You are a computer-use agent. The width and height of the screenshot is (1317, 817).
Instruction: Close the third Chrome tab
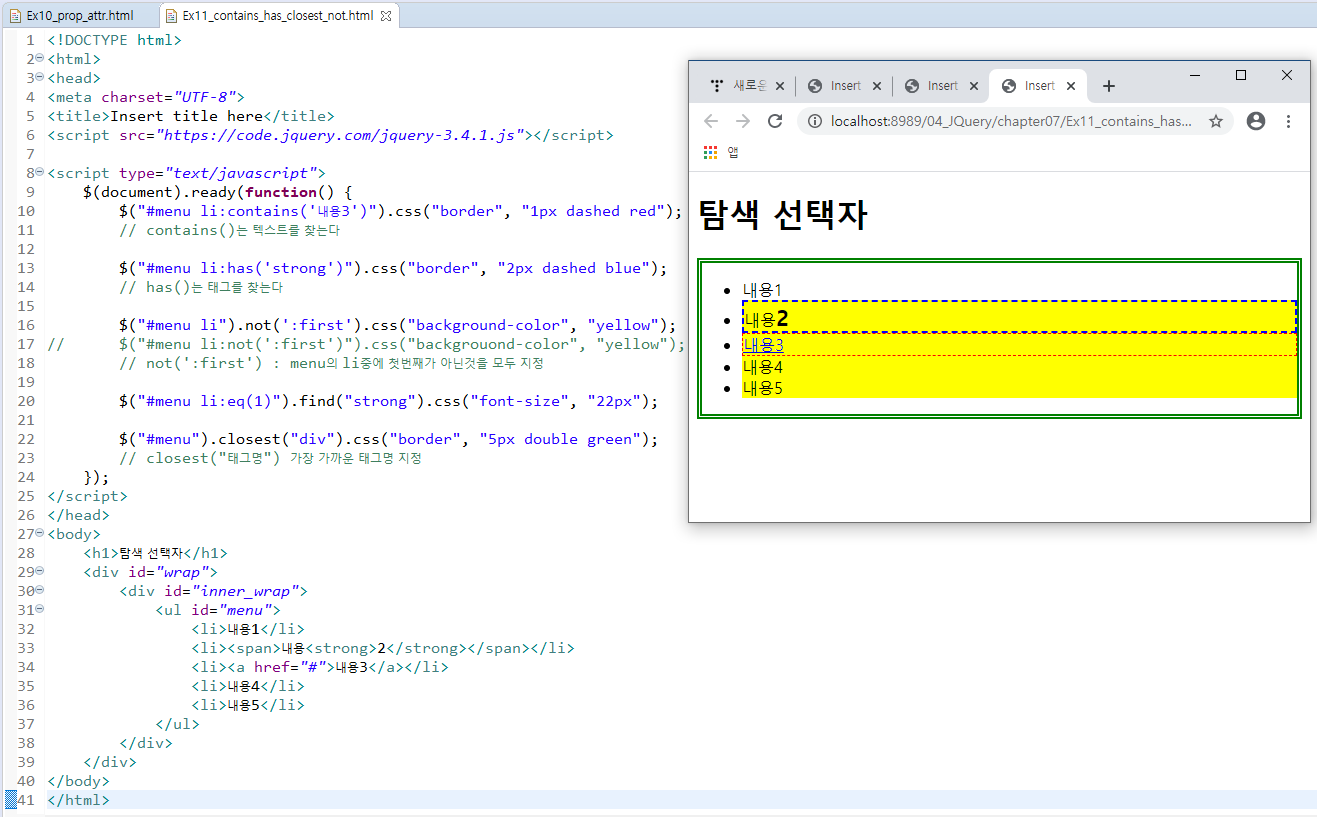[974, 86]
